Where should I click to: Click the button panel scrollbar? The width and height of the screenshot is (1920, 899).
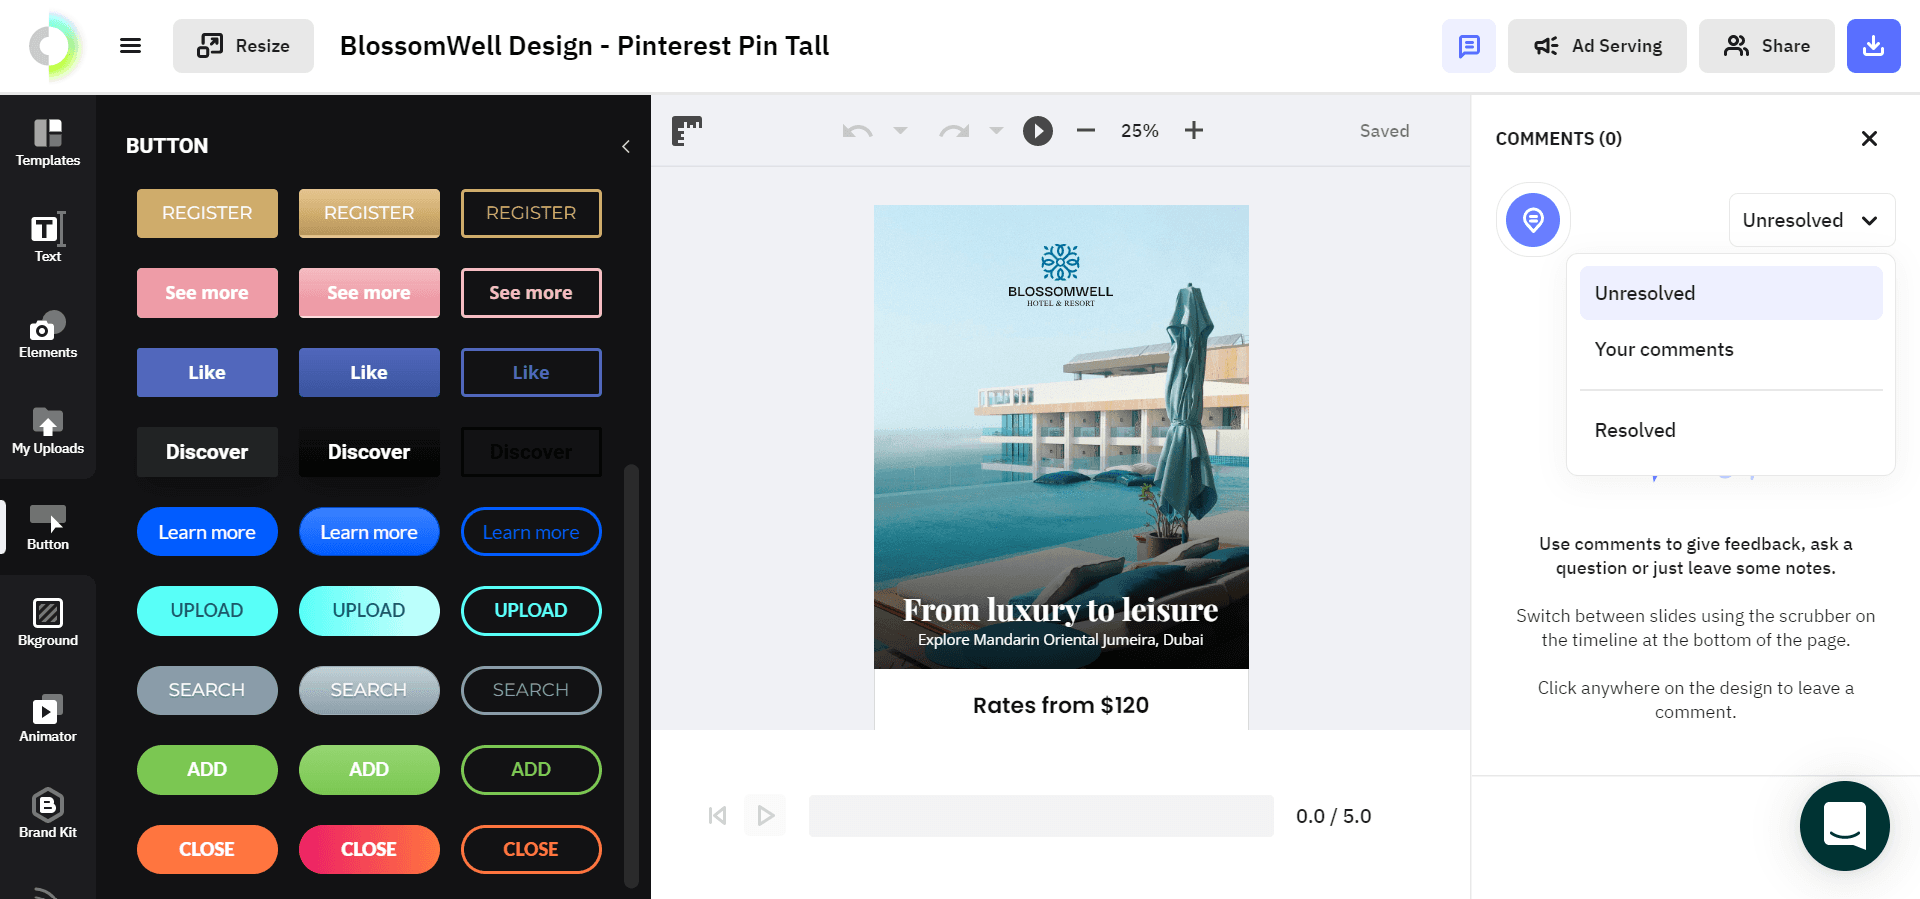tap(631, 675)
